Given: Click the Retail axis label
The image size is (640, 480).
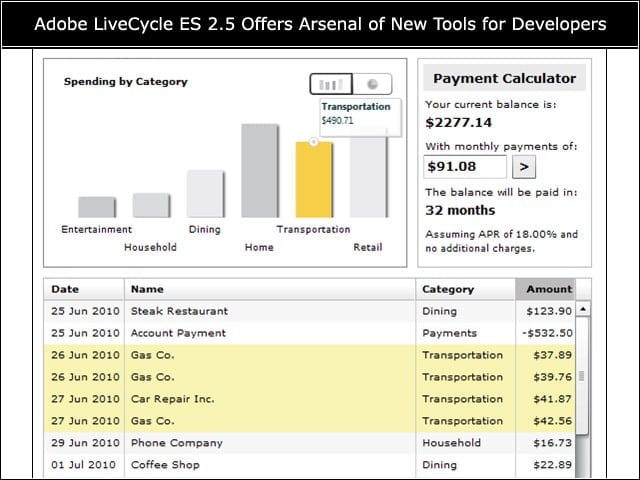Looking at the screenshot, I should 368,247.
